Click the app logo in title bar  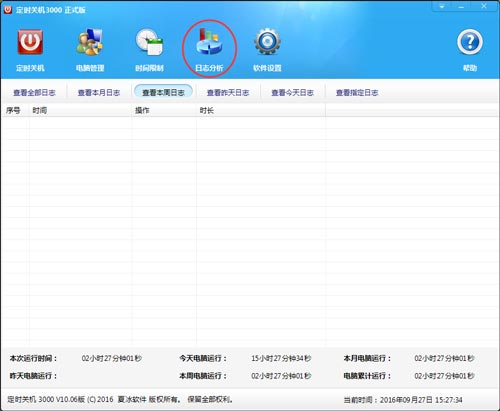click(x=8, y=9)
